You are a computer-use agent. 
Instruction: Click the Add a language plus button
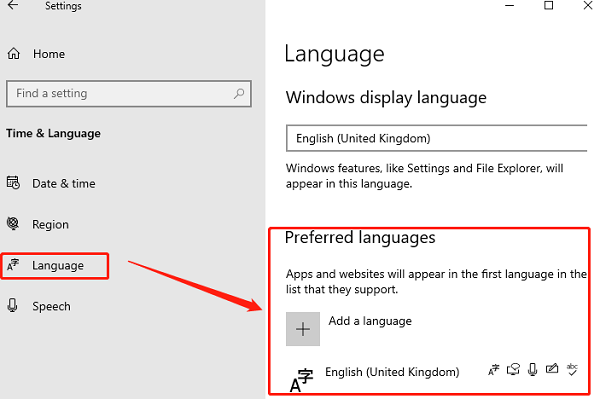click(303, 329)
